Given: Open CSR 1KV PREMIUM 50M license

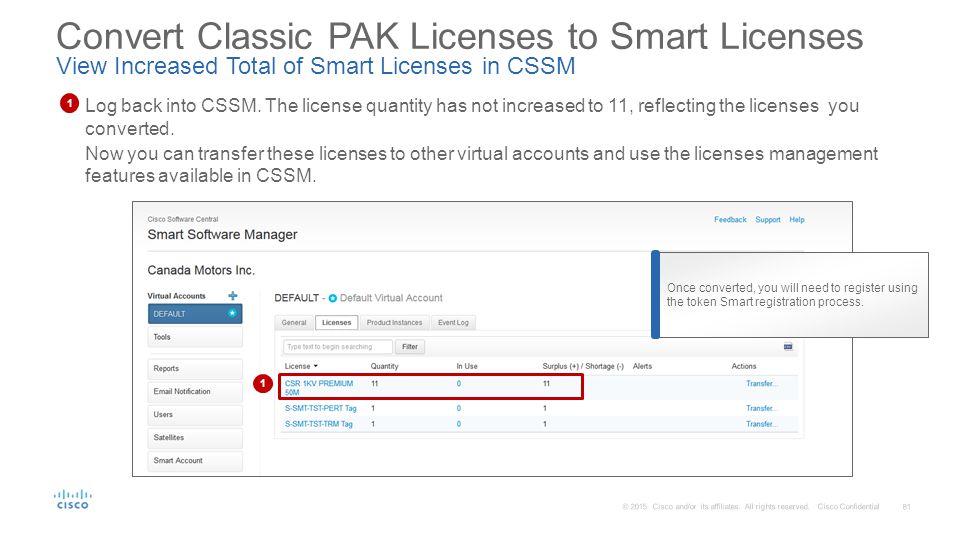Looking at the screenshot, I should [x=319, y=388].
